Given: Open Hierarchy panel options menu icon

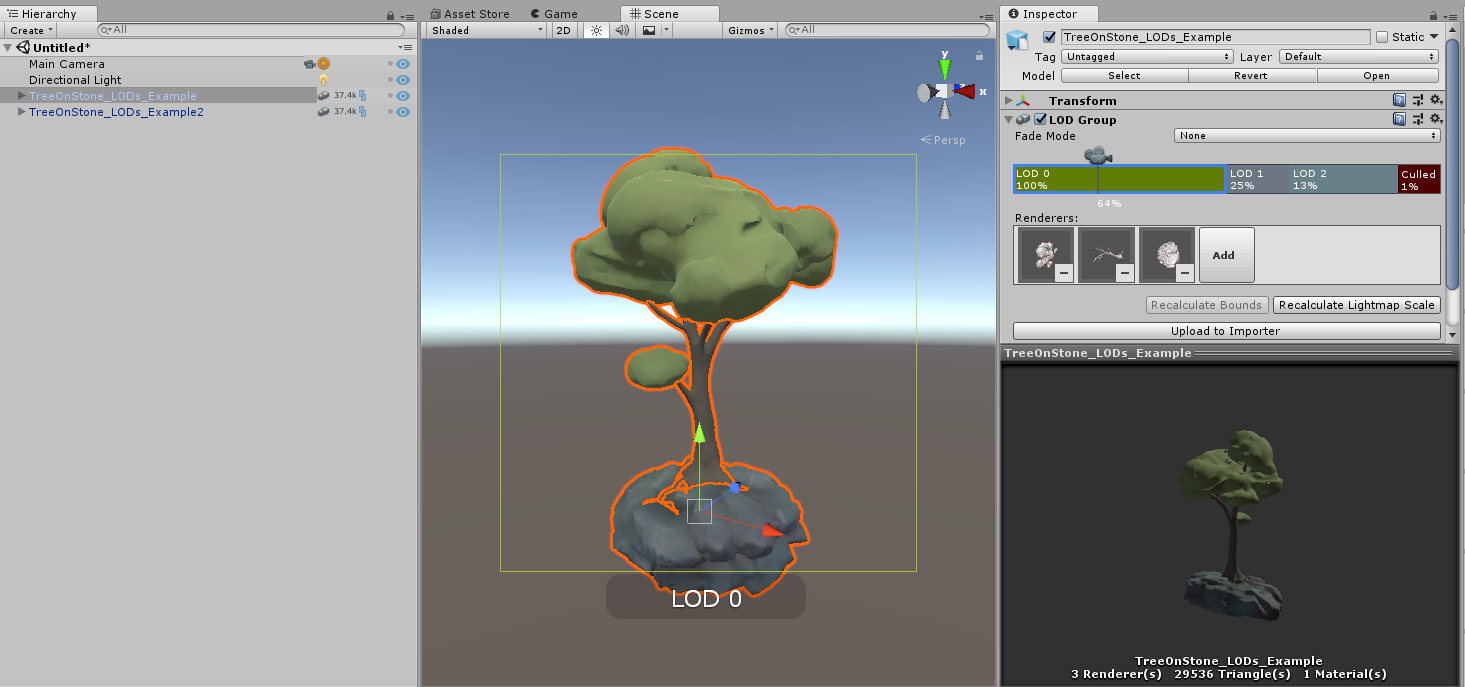Looking at the screenshot, I should tap(406, 16).
